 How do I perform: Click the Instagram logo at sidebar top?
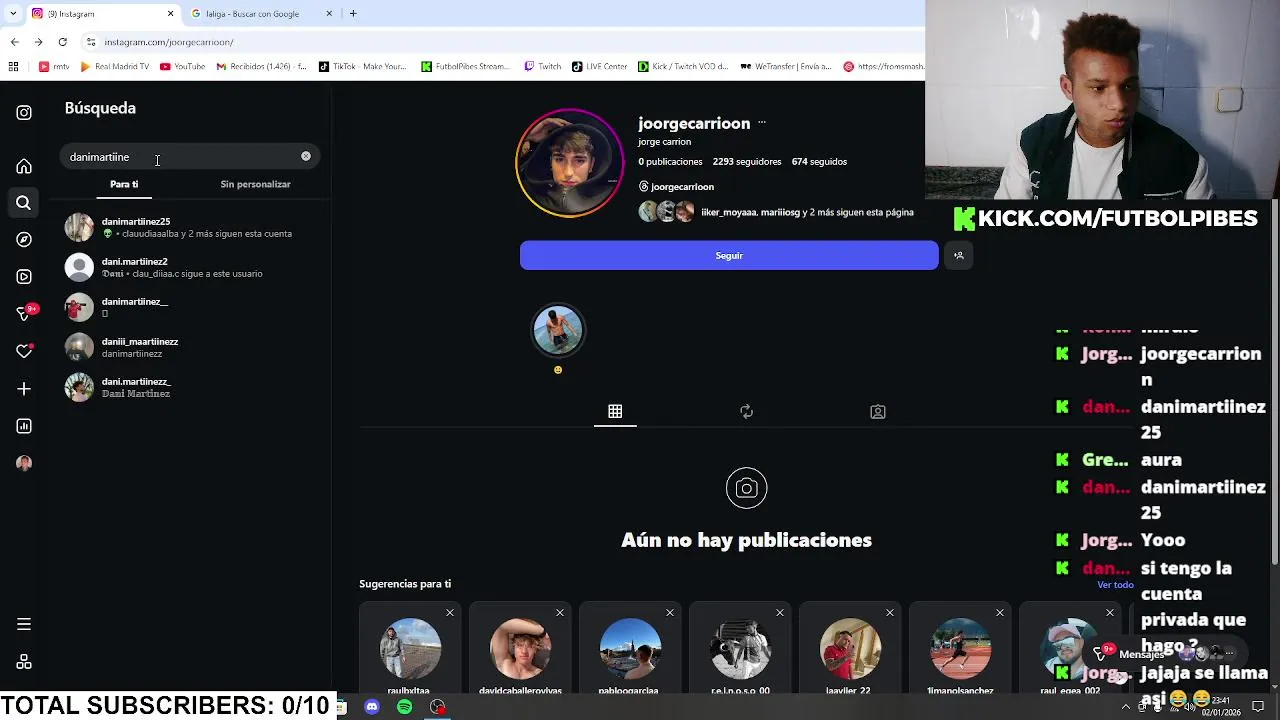[24, 113]
